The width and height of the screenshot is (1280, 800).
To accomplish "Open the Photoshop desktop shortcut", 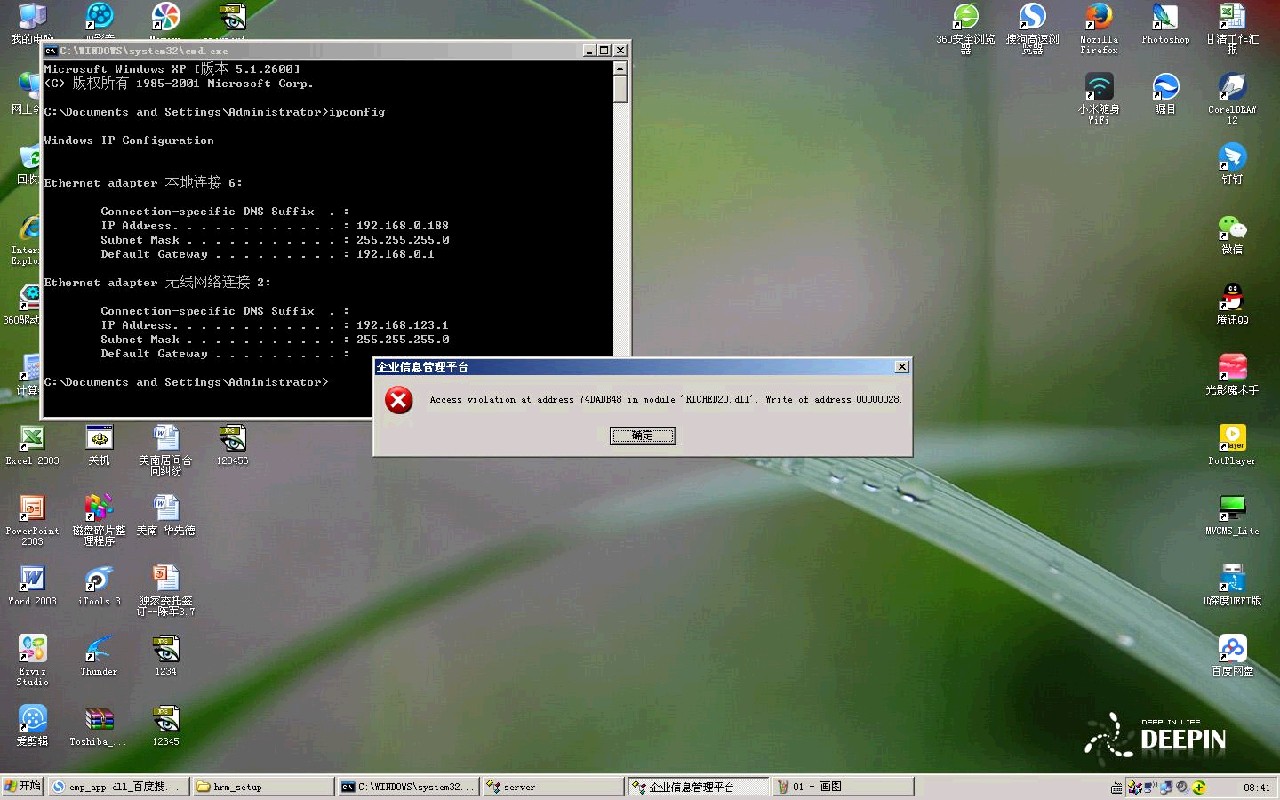I will point(1165,20).
